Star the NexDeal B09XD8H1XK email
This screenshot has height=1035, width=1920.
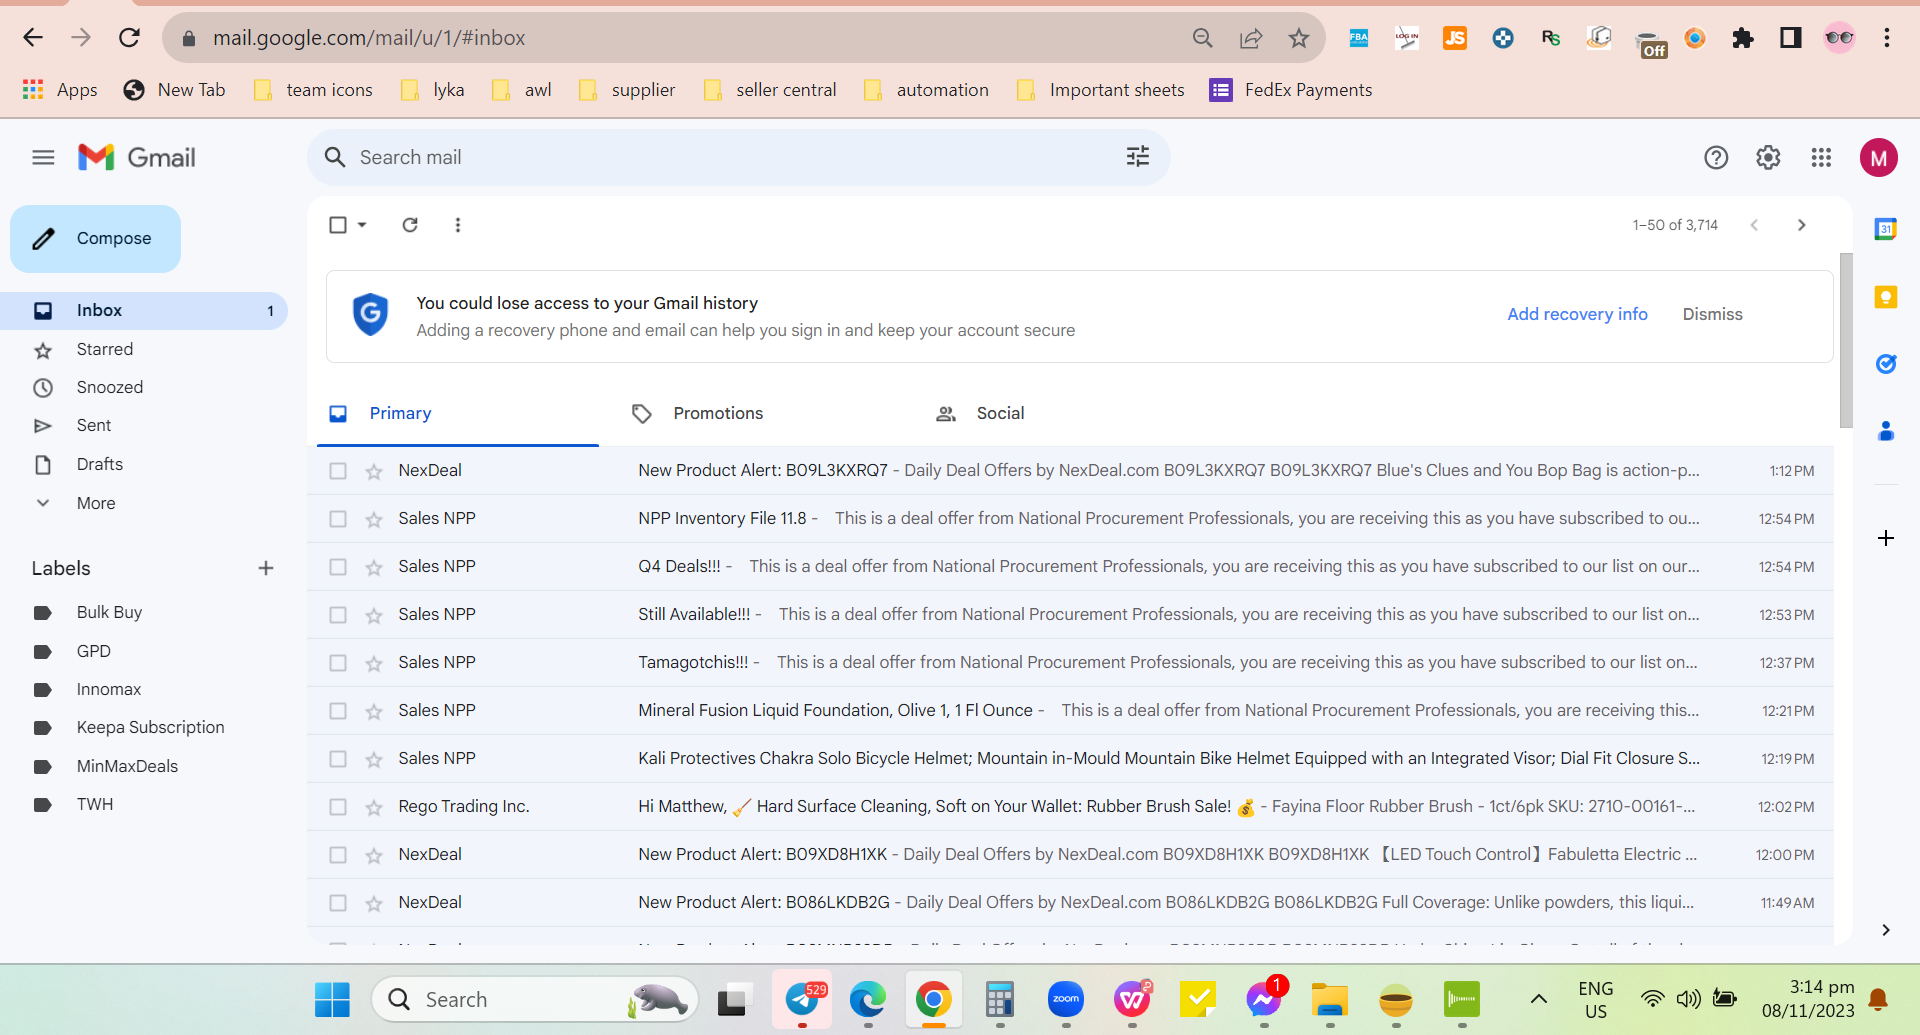pos(374,855)
